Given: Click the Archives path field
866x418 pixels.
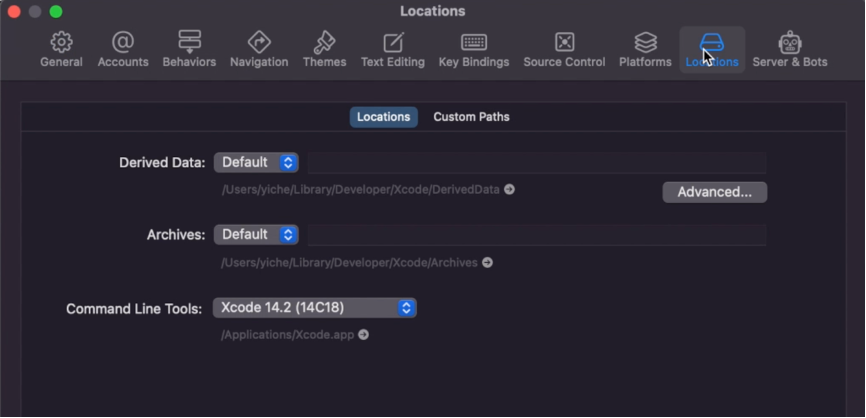Looking at the screenshot, I should pyautogui.click(x=537, y=235).
